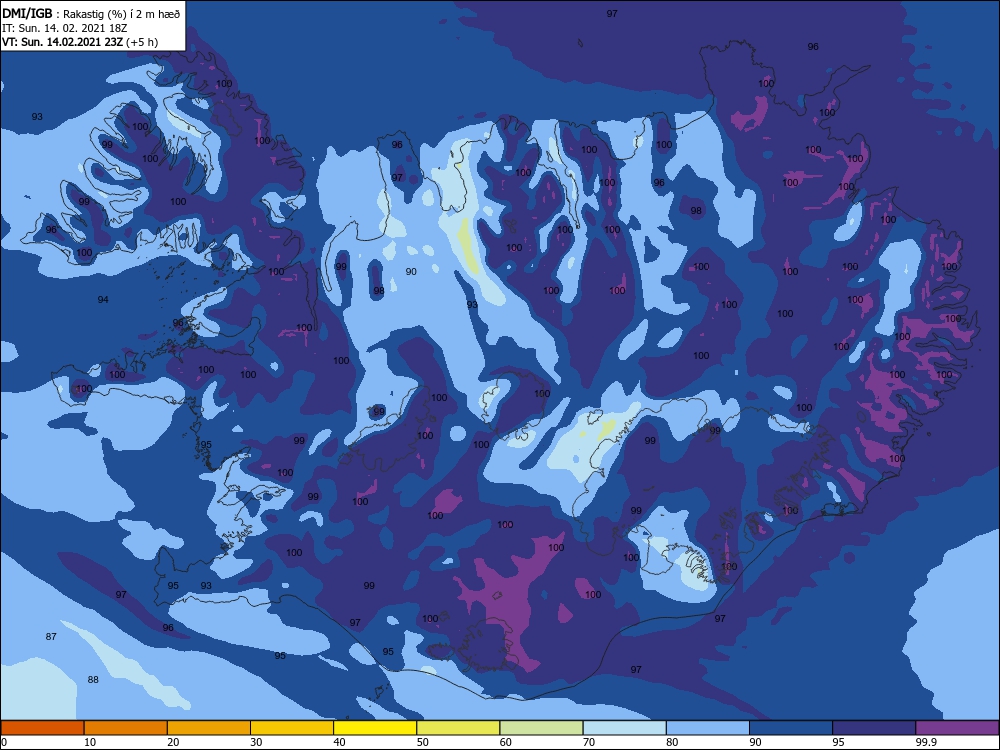
Task: Click the pale green swatch between 60 and 70
Action: tap(541, 728)
